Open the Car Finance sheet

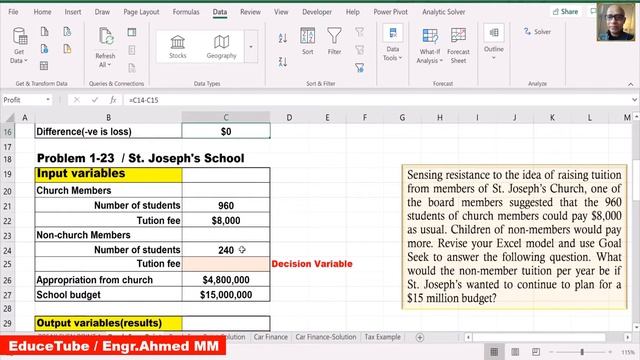[271, 337]
